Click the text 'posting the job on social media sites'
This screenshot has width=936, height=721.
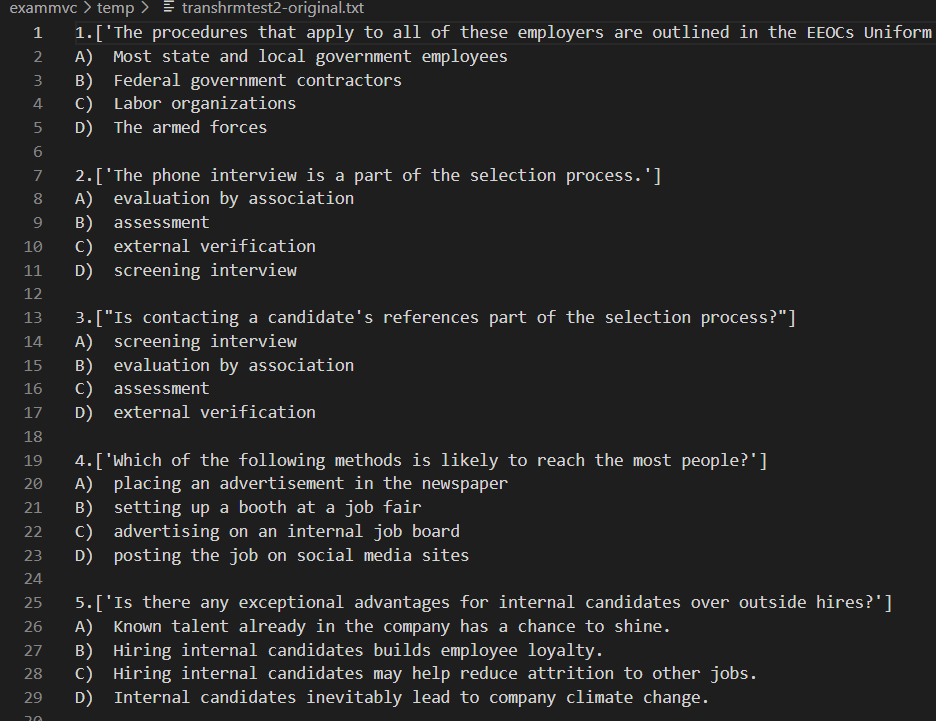(292, 555)
